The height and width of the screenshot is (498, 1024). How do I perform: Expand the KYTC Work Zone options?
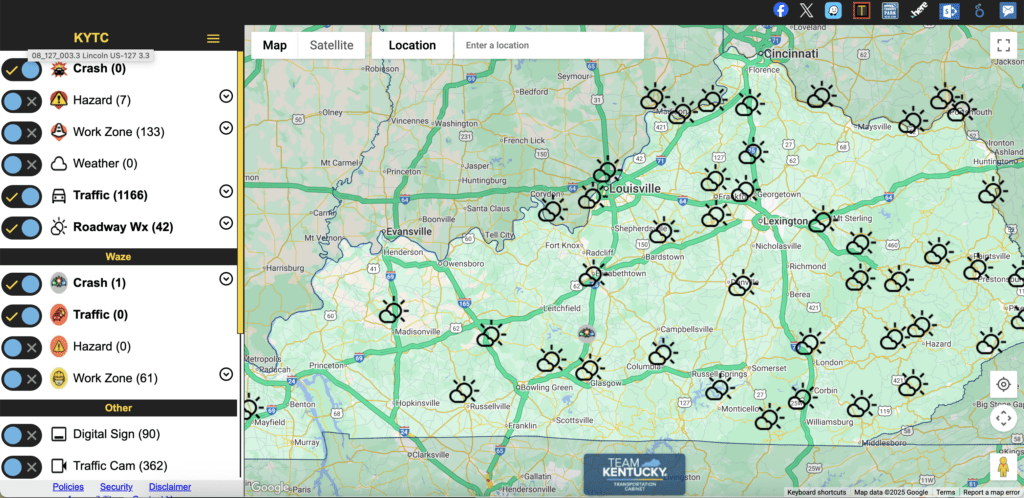[x=226, y=128]
